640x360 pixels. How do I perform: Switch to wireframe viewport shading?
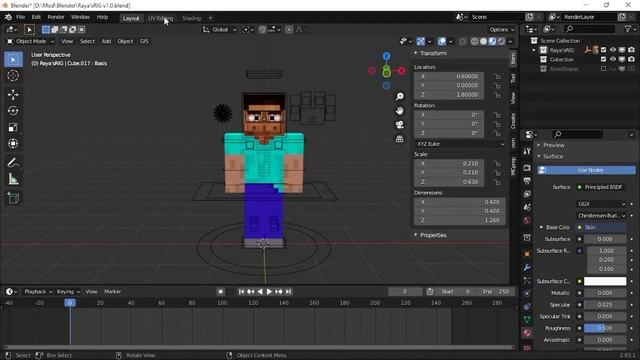474,41
